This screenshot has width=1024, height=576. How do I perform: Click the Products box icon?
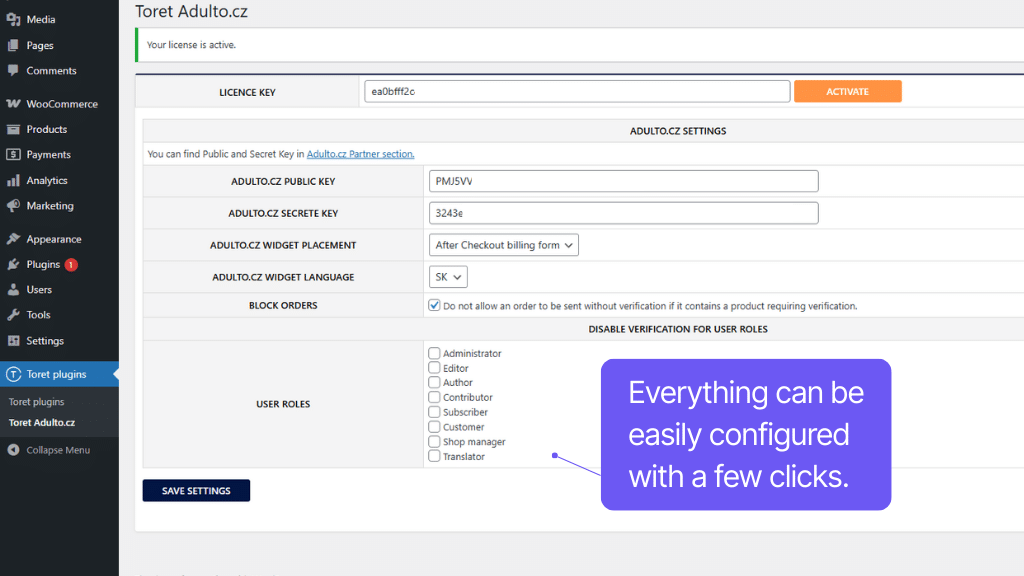(x=13, y=129)
